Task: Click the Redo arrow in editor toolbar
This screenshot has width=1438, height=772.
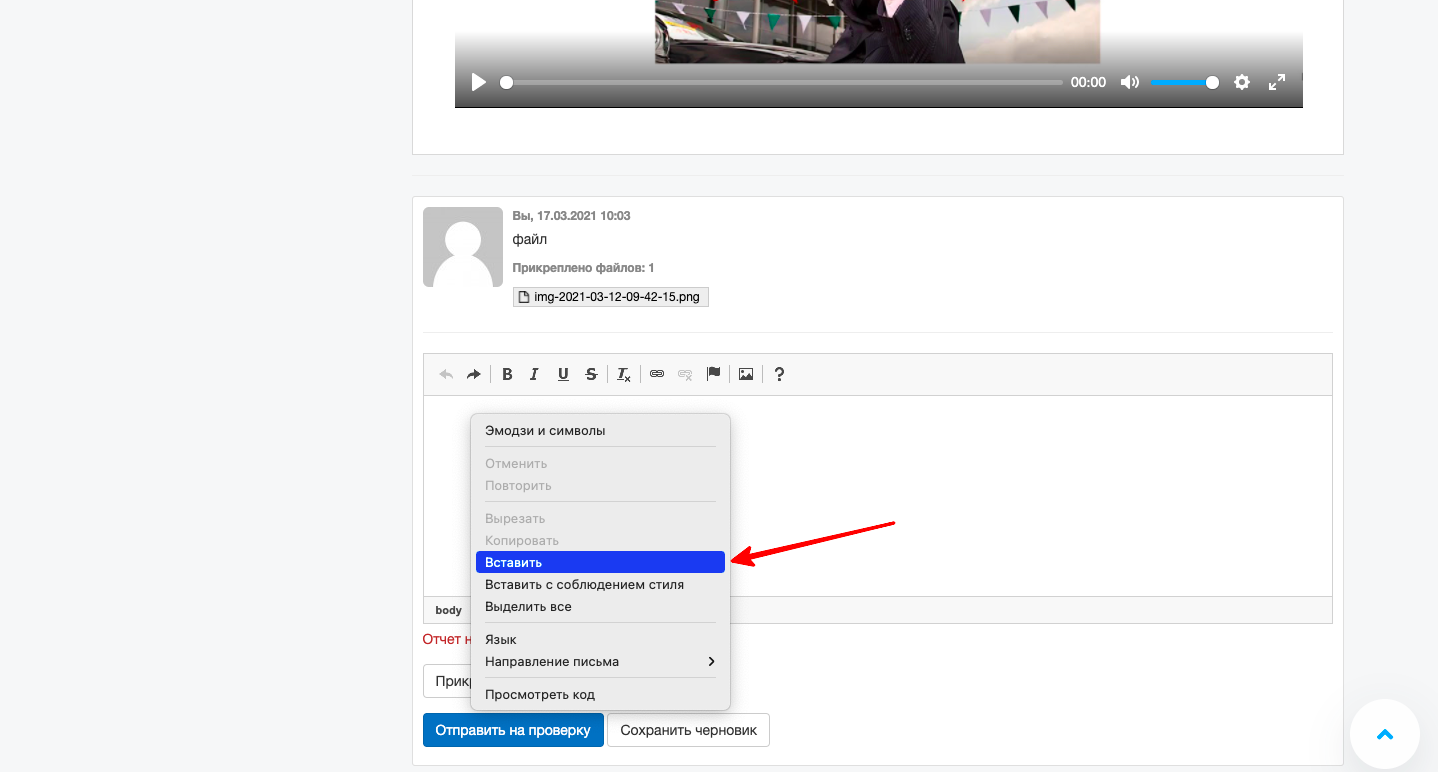Action: click(473, 374)
